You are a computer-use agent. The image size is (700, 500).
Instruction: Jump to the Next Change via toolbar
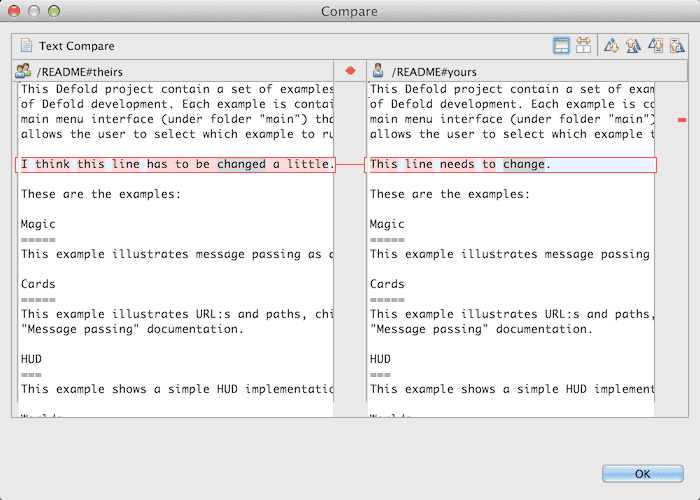[655, 46]
